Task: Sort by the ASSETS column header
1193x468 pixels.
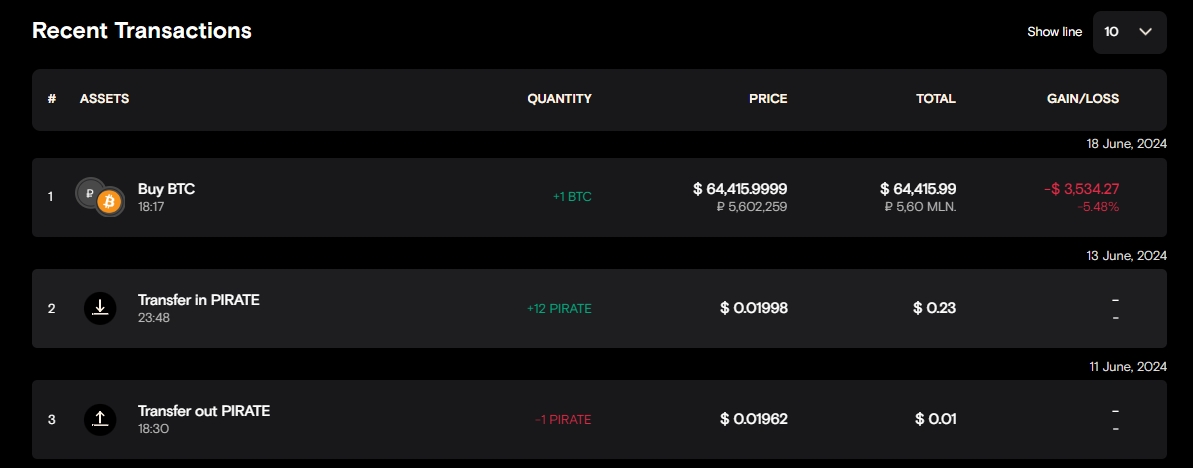Action: [104, 99]
